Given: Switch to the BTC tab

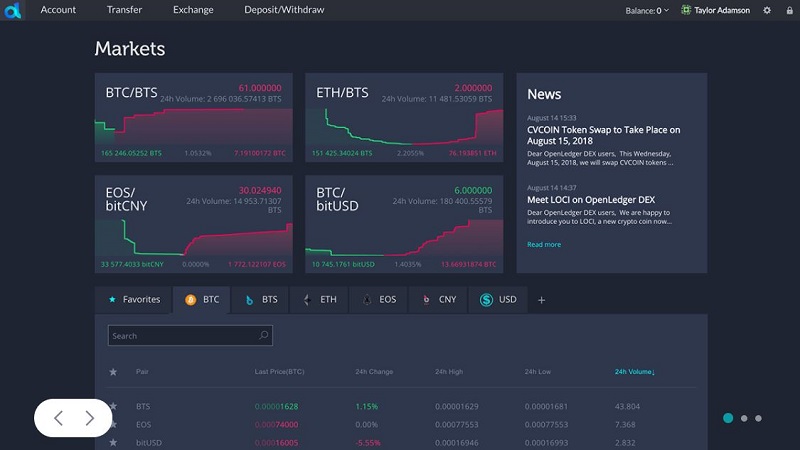Looking at the screenshot, I should 202,299.
